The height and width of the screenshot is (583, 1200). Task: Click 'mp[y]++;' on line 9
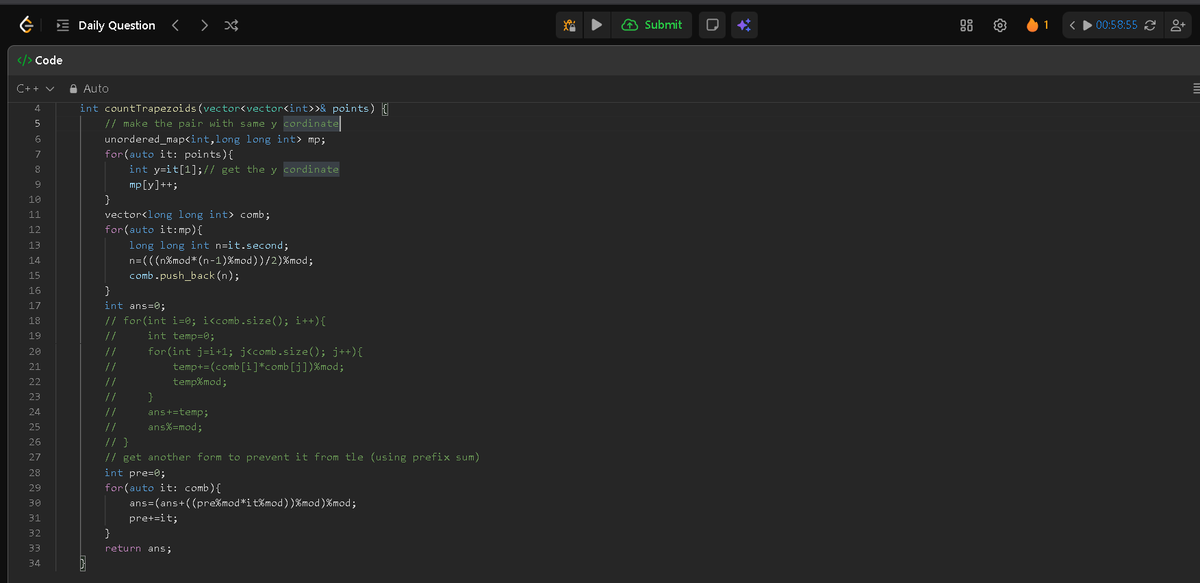(x=153, y=184)
